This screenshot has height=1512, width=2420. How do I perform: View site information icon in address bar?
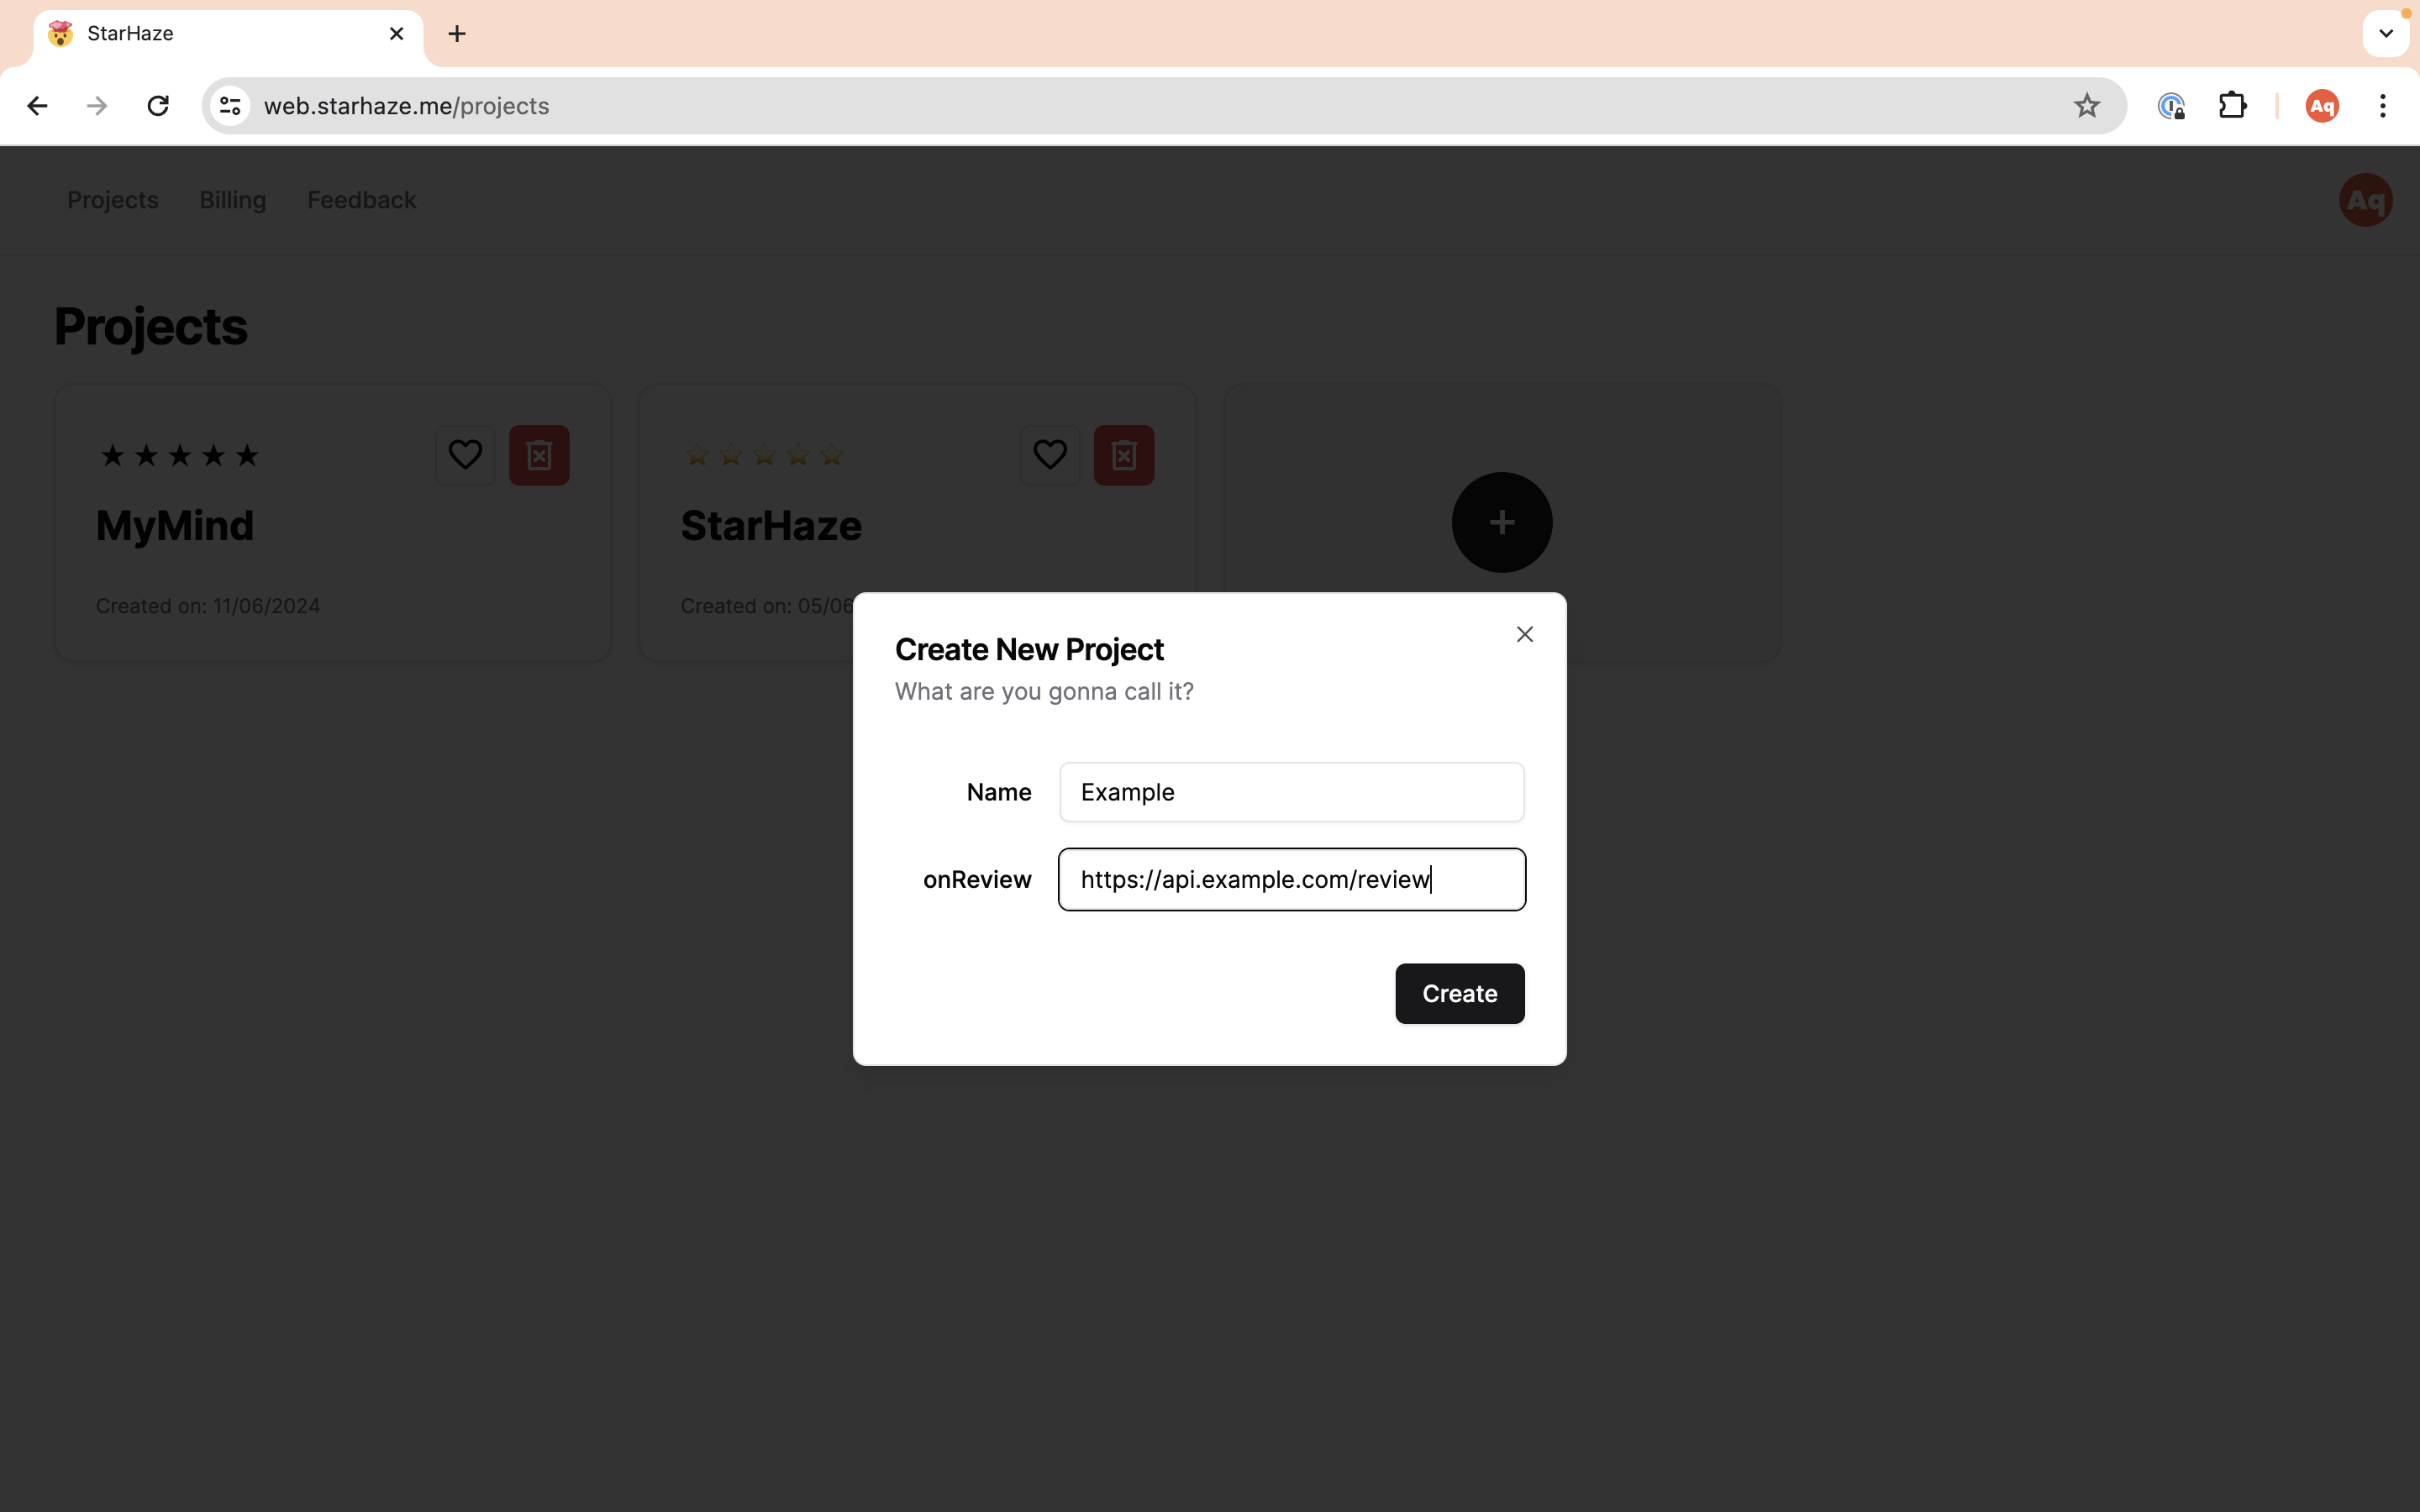coord(231,106)
